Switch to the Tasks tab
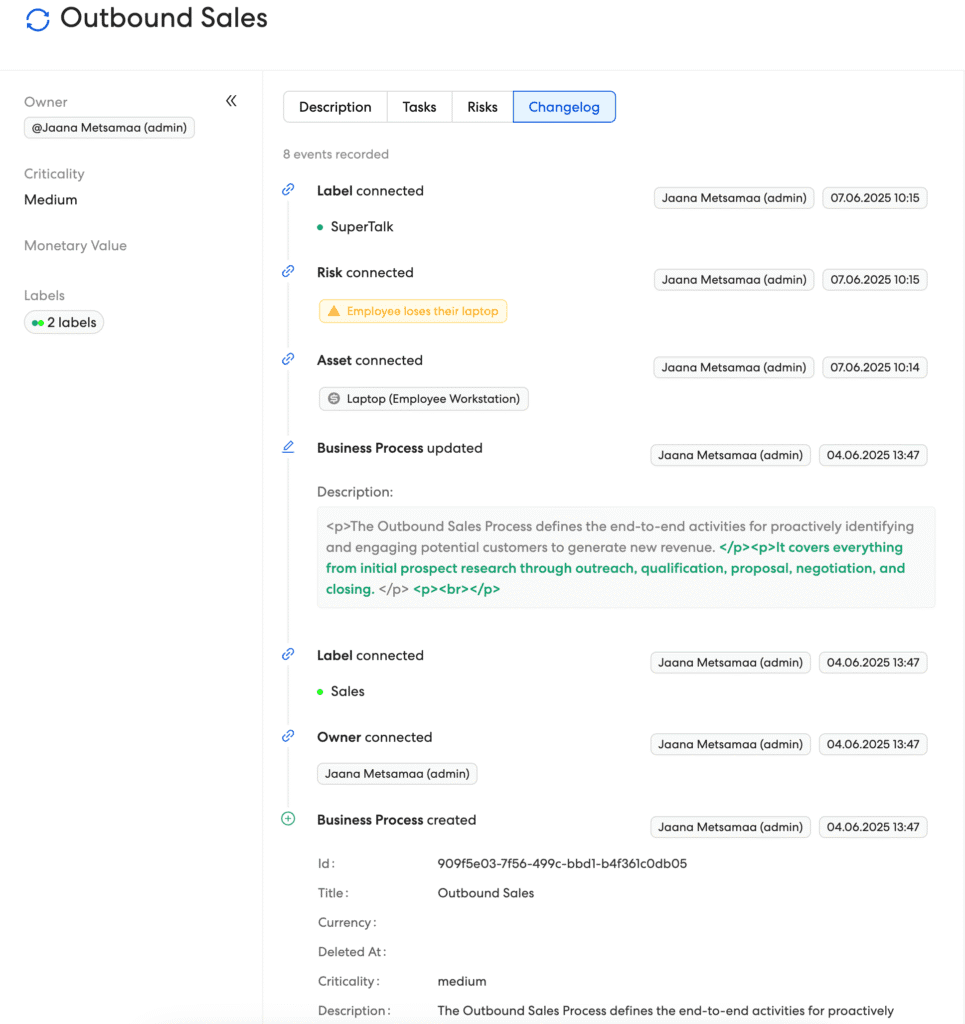This screenshot has height=1024, width=965. pyautogui.click(x=419, y=107)
